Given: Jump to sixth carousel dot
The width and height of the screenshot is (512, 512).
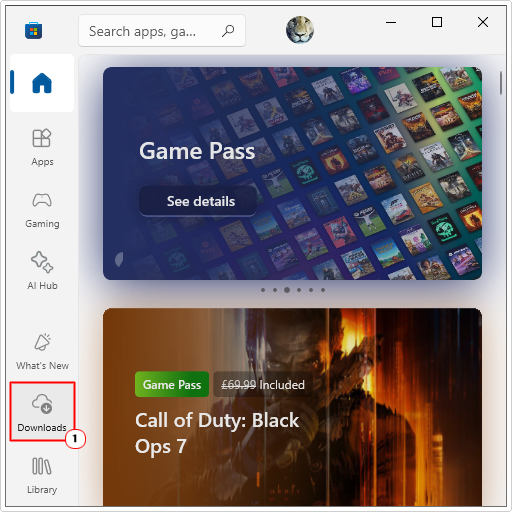Looking at the screenshot, I should (323, 290).
